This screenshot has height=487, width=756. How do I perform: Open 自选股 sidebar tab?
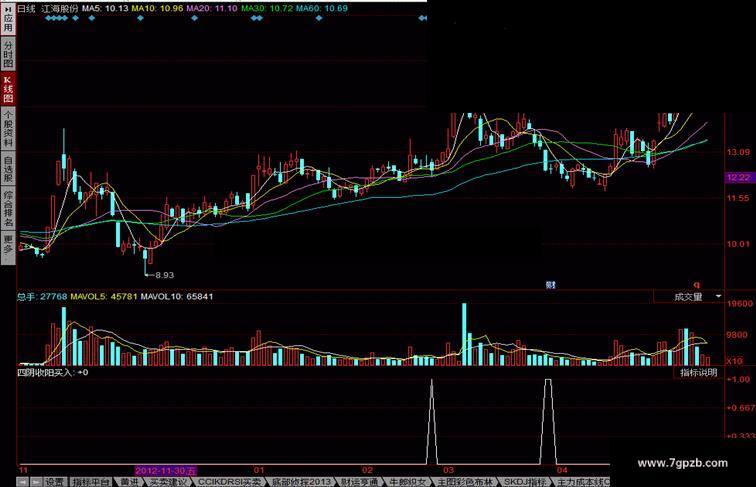pos(8,168)
